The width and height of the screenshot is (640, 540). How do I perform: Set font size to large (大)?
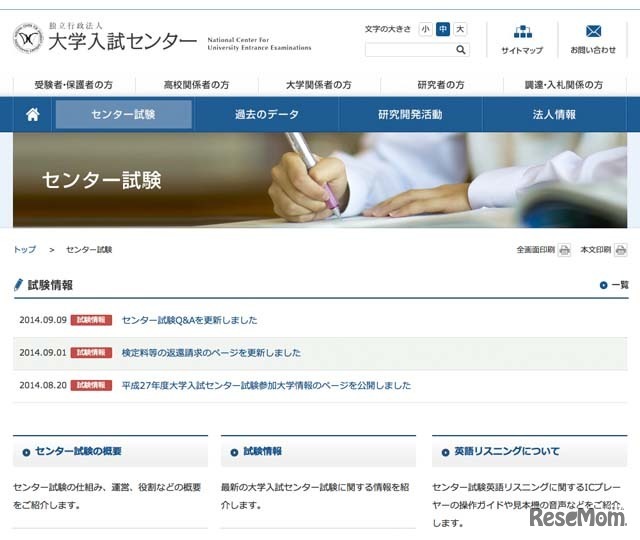tap(460, 29)
